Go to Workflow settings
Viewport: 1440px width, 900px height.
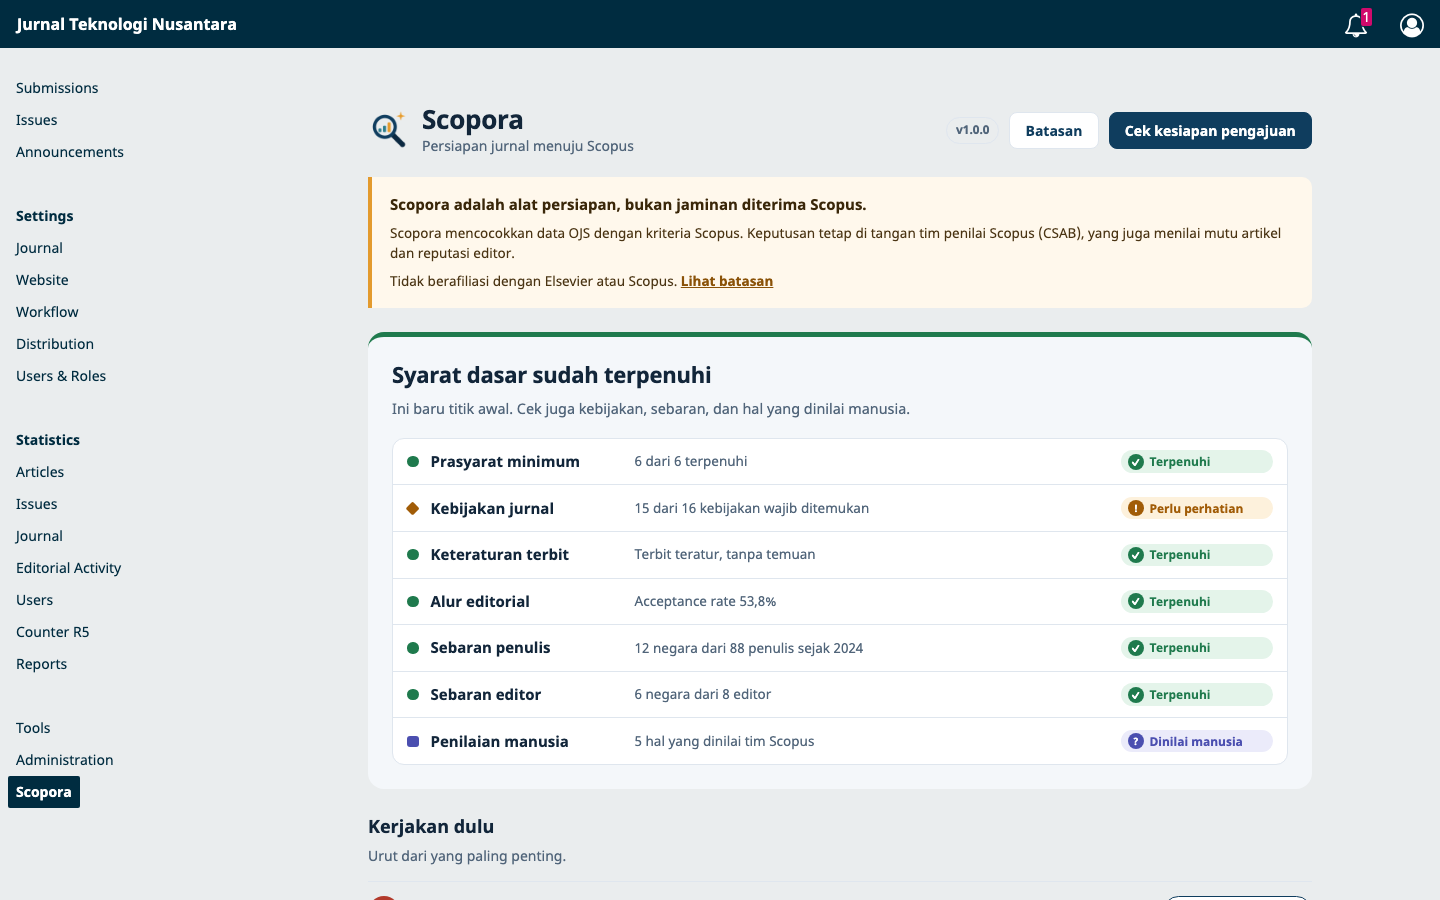click(x=47, y=312)
